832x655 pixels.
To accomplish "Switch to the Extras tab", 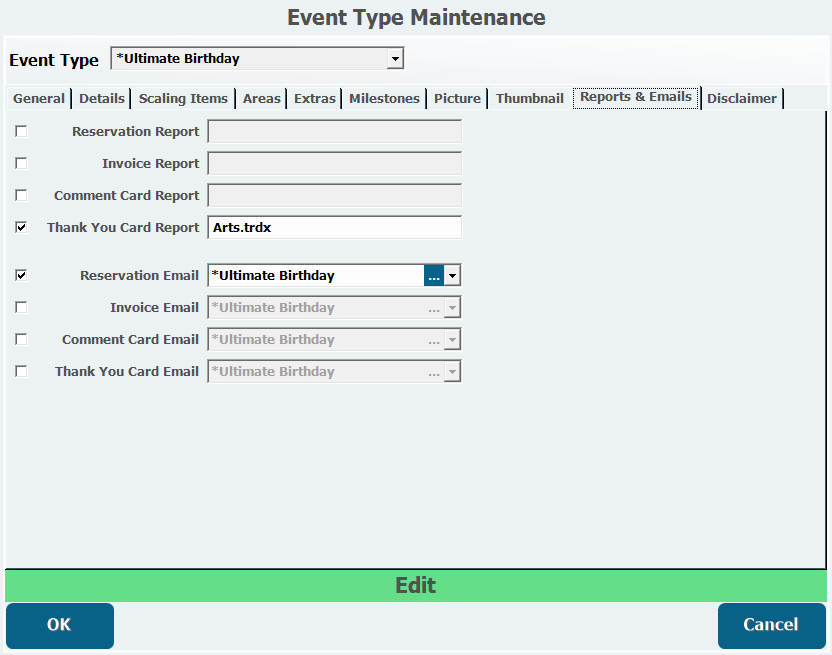I will pos(315,98).
